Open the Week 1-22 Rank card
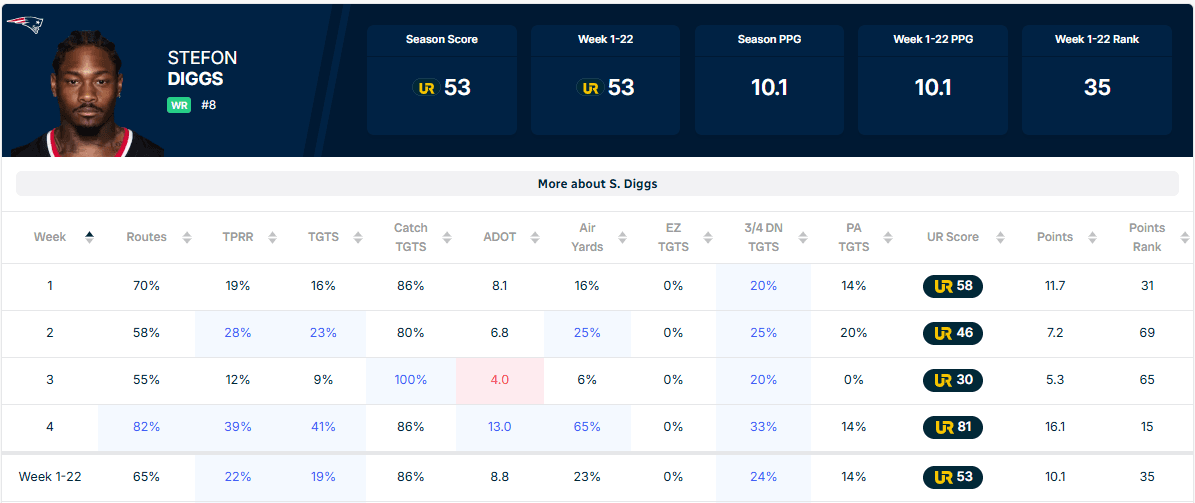This screenshot has width=1195, height=503. tap(1097, 80)
